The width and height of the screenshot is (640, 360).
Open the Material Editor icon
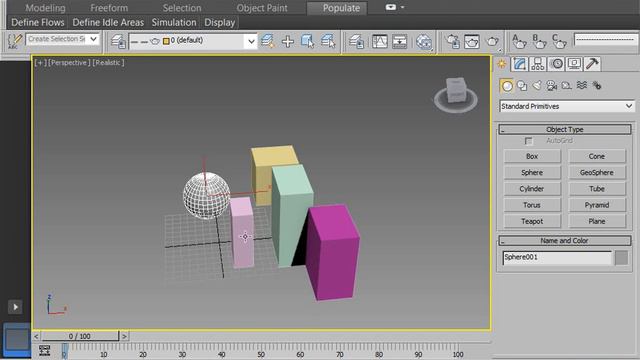[x=424, y=41]
